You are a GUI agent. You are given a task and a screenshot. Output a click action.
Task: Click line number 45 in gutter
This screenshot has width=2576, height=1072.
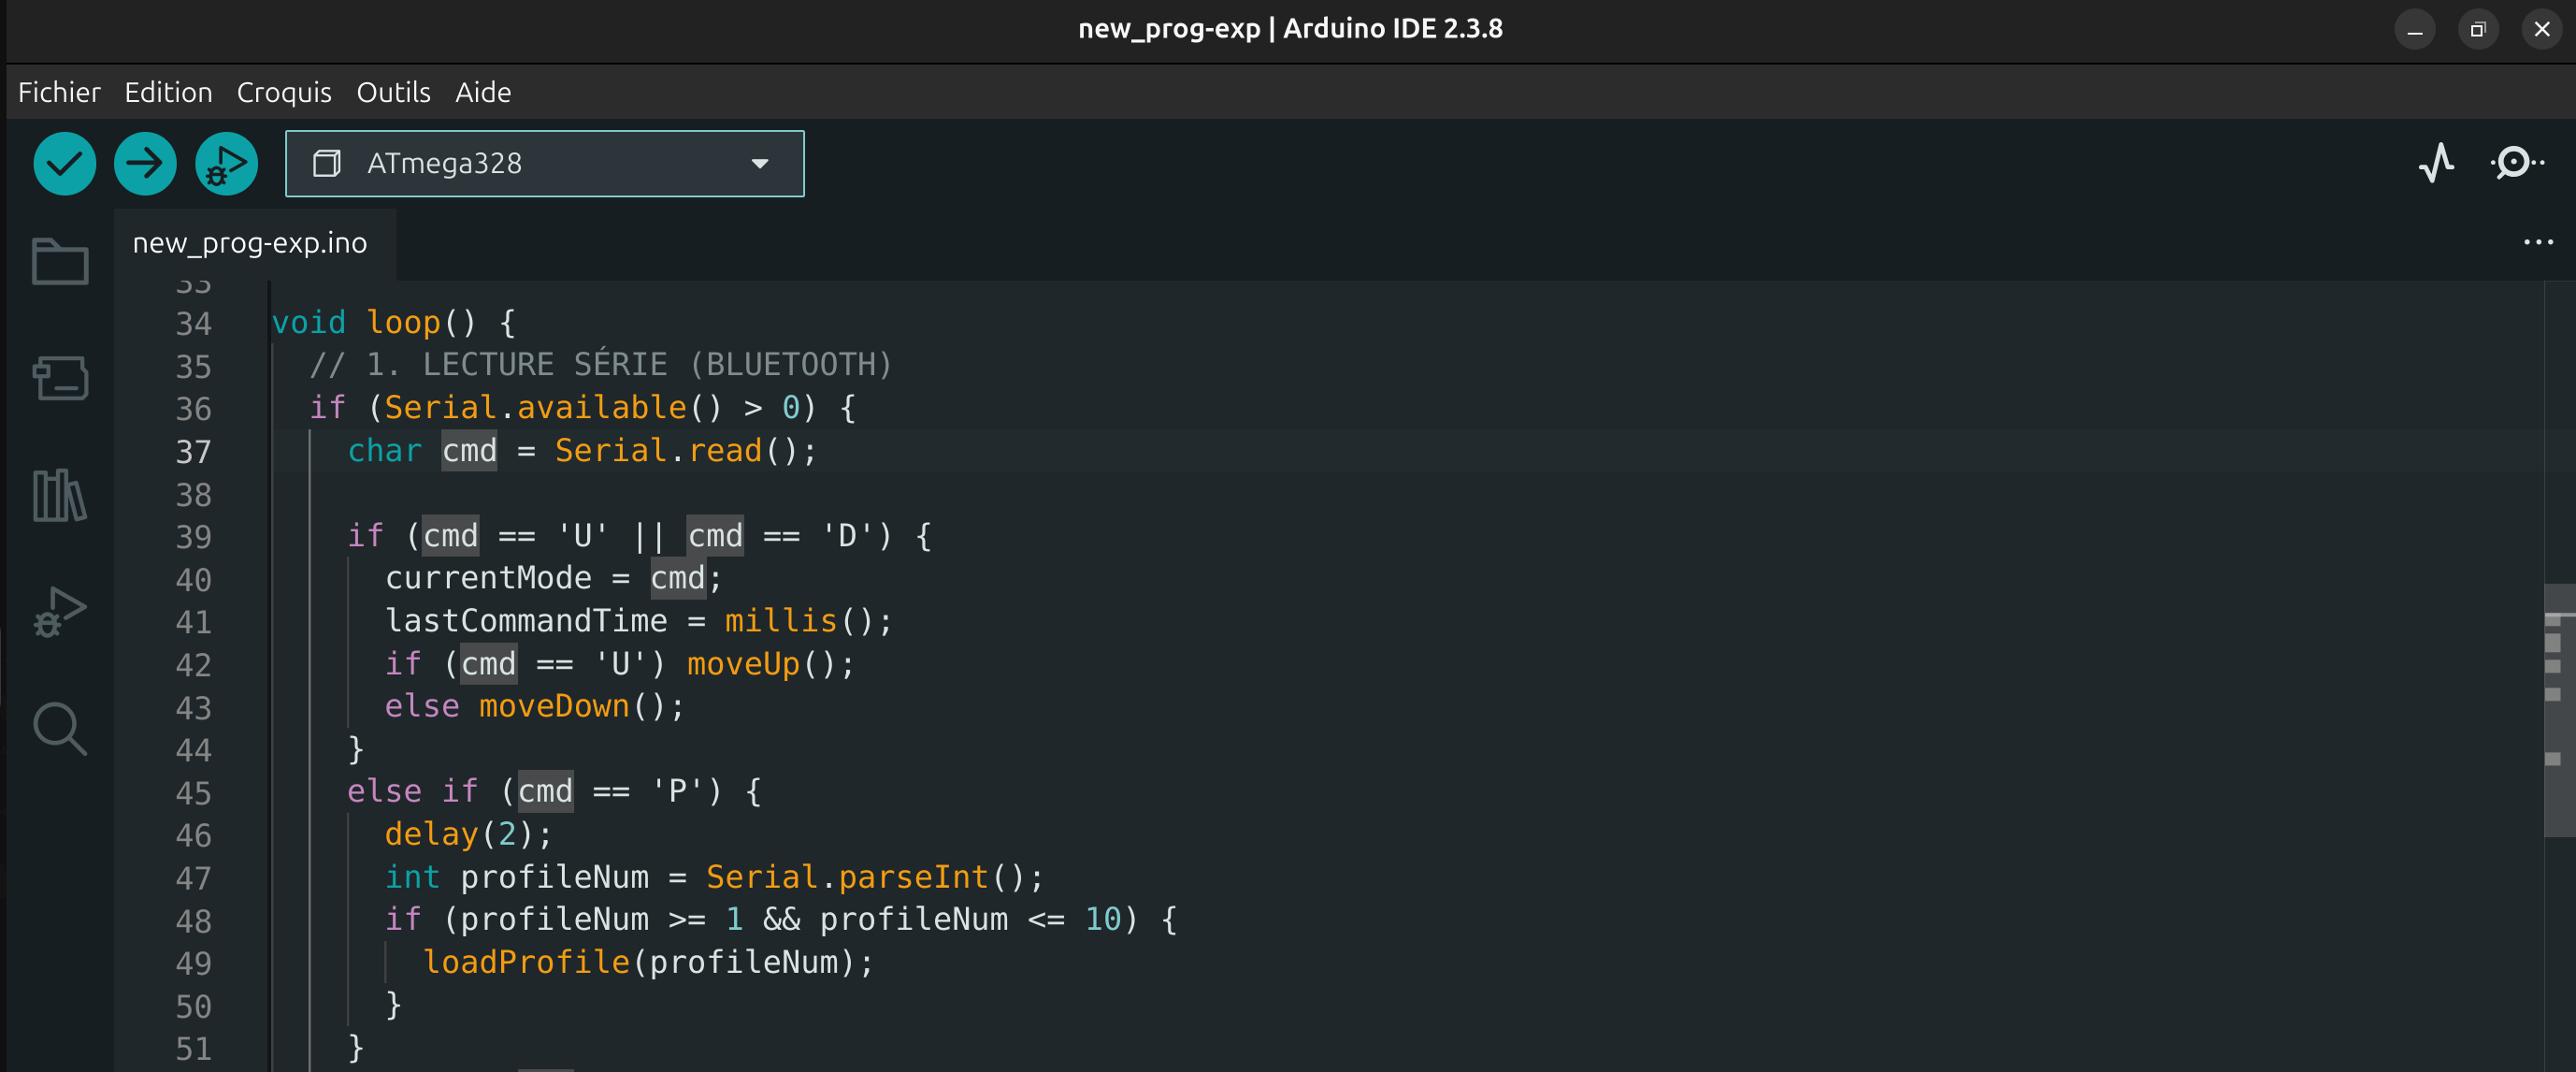[194, 794]
